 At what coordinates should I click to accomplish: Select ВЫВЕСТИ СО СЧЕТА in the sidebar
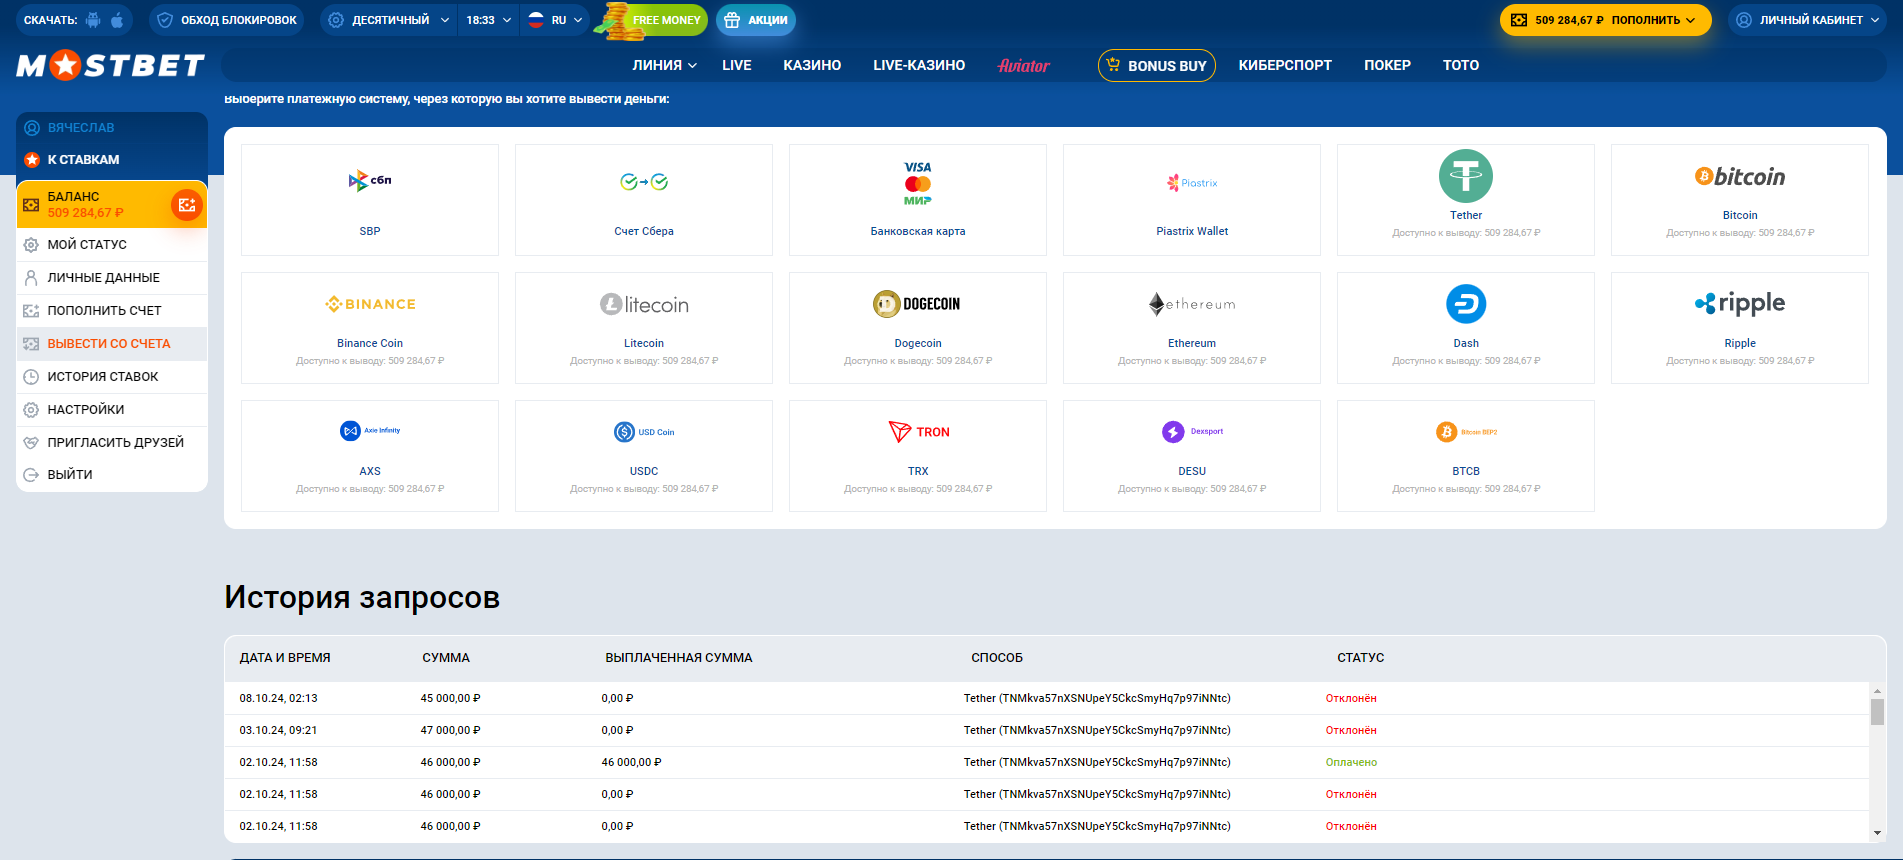[x=112, y=343]
